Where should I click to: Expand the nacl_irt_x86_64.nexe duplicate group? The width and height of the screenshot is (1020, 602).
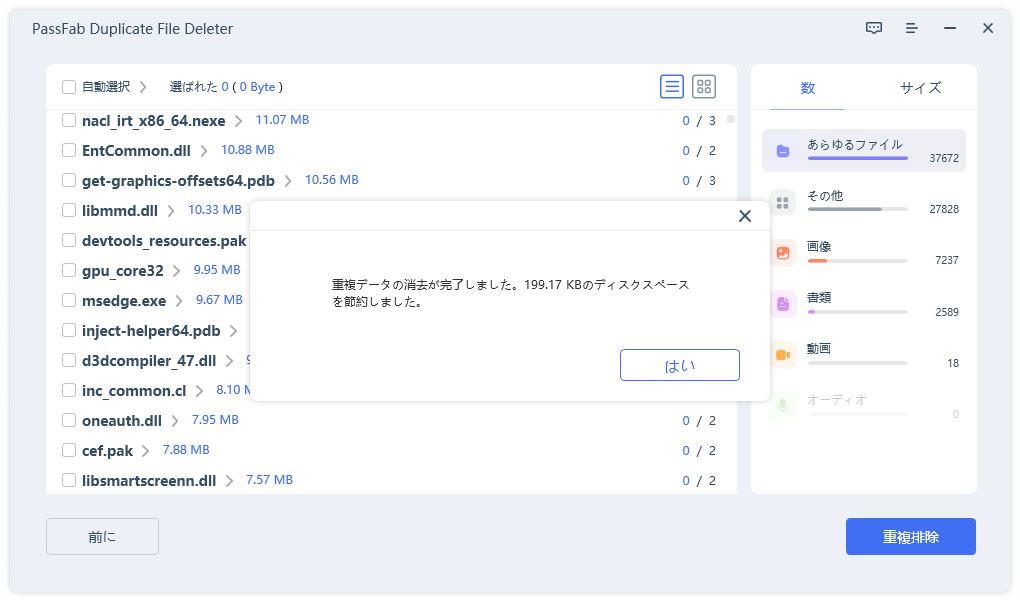(x=239, y=121)
